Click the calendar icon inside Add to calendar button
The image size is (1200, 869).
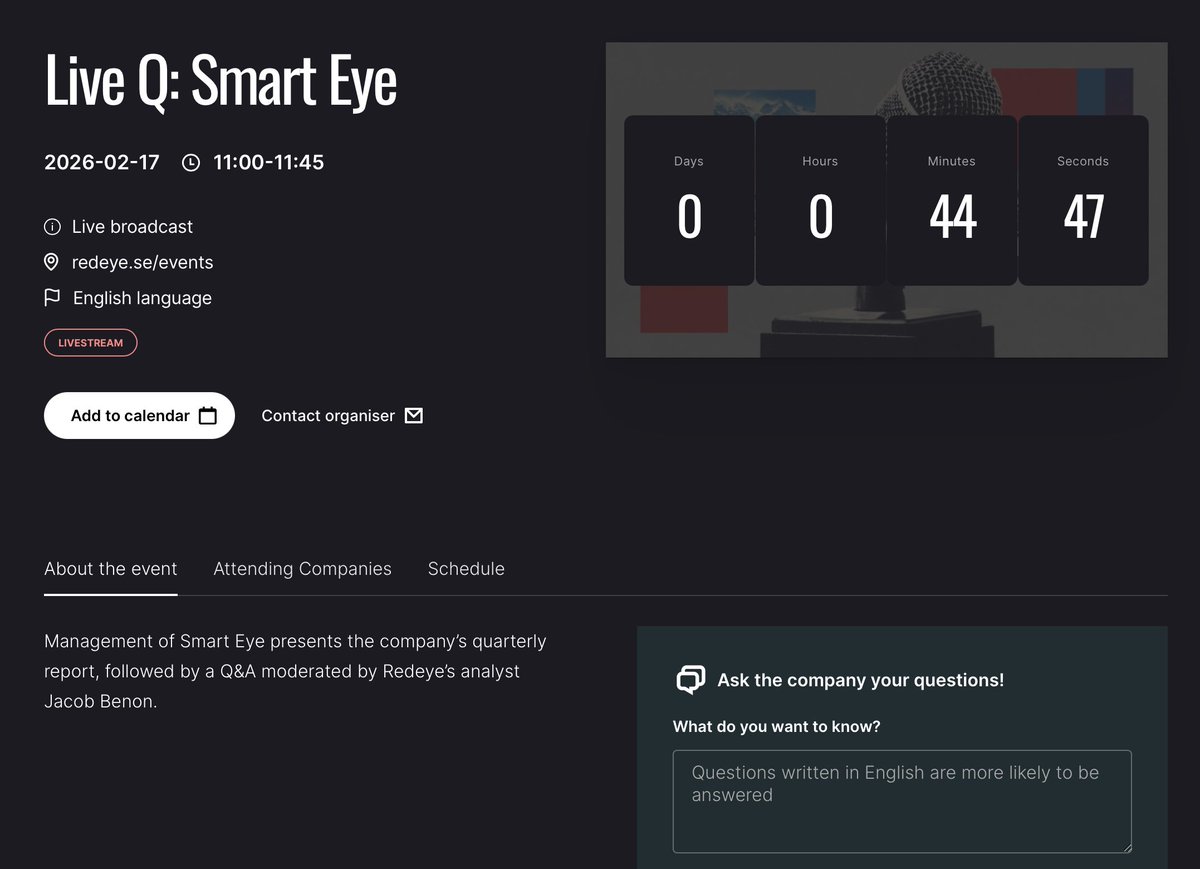(207, 415)
